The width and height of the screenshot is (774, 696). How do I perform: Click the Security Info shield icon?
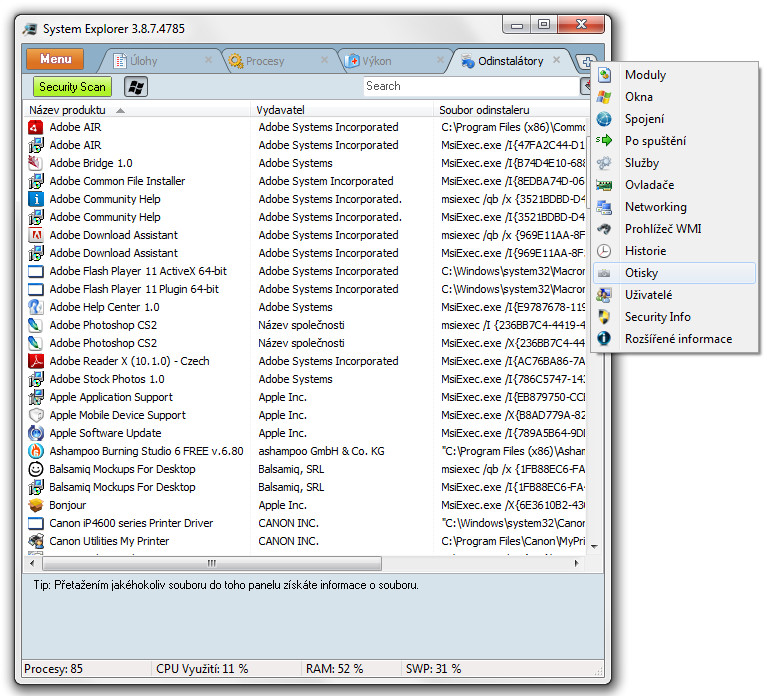pyautogui.click(x=604, y=317)
